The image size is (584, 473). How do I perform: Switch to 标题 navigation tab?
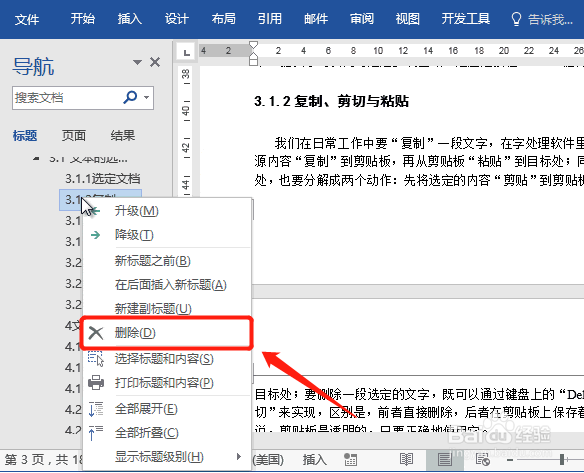point(25,136)
